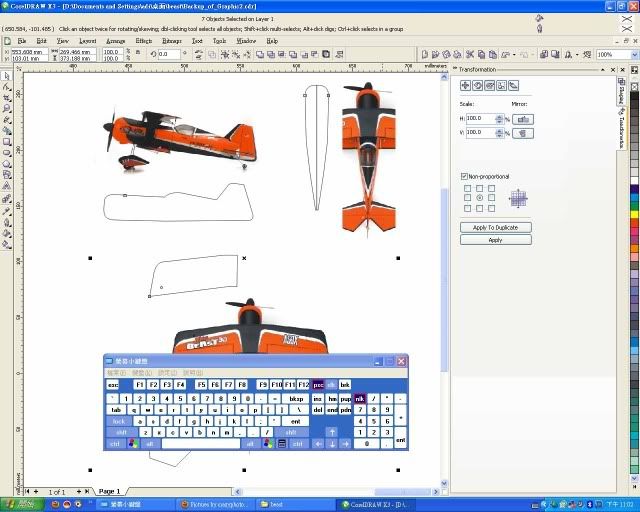Select the bottom-left anchor point checkbox

(x=467, y=208)
